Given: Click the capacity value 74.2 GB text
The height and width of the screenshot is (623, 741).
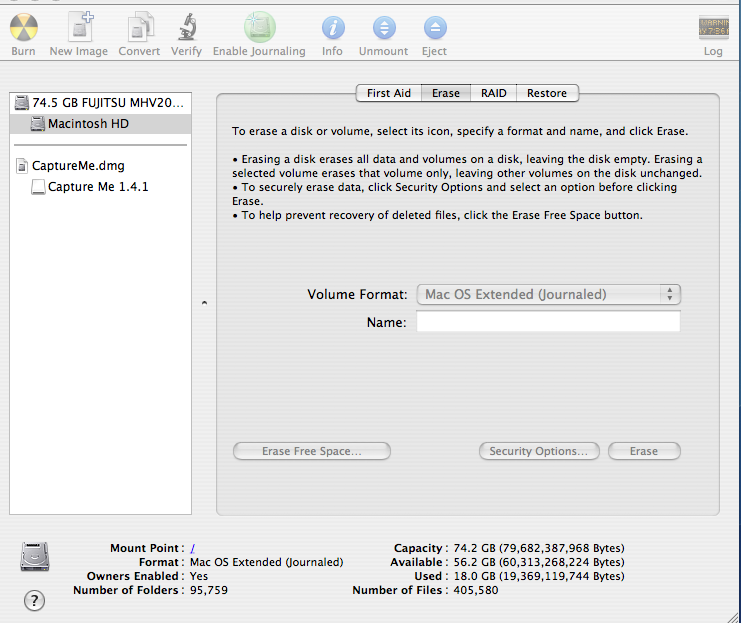Looking at the screenshot, I should pos(539,548).
